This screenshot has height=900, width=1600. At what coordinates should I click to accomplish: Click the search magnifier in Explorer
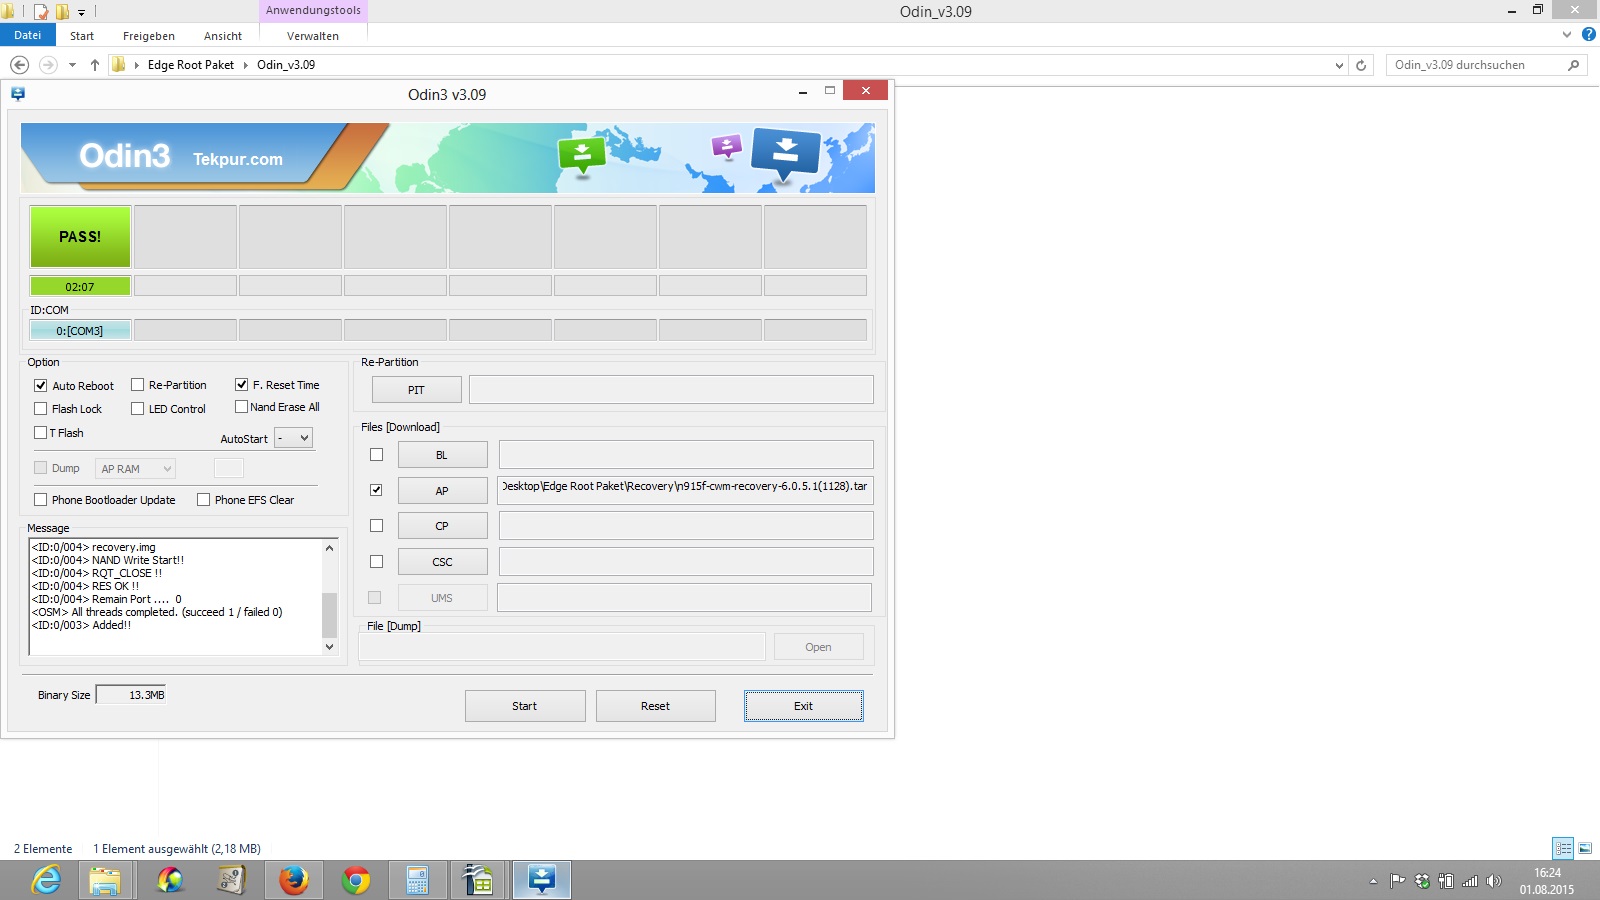tap(1574, 65)
